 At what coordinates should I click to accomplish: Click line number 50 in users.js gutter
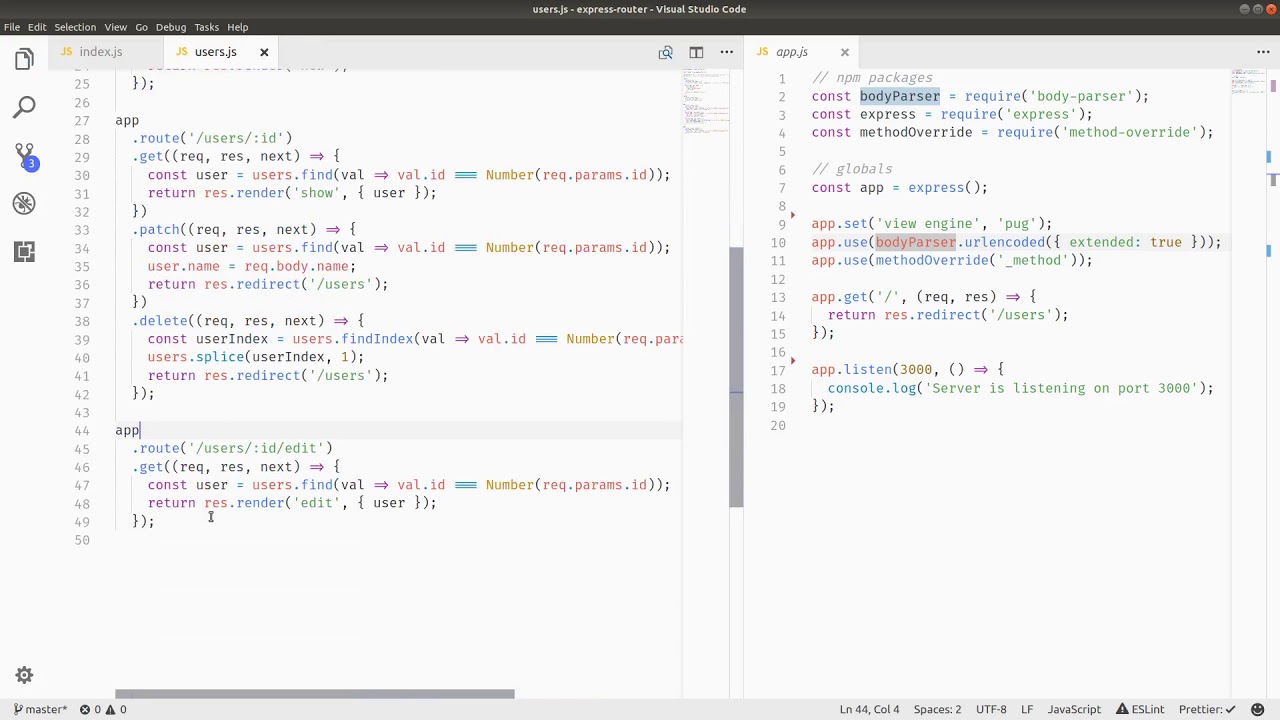coord(82,540)
